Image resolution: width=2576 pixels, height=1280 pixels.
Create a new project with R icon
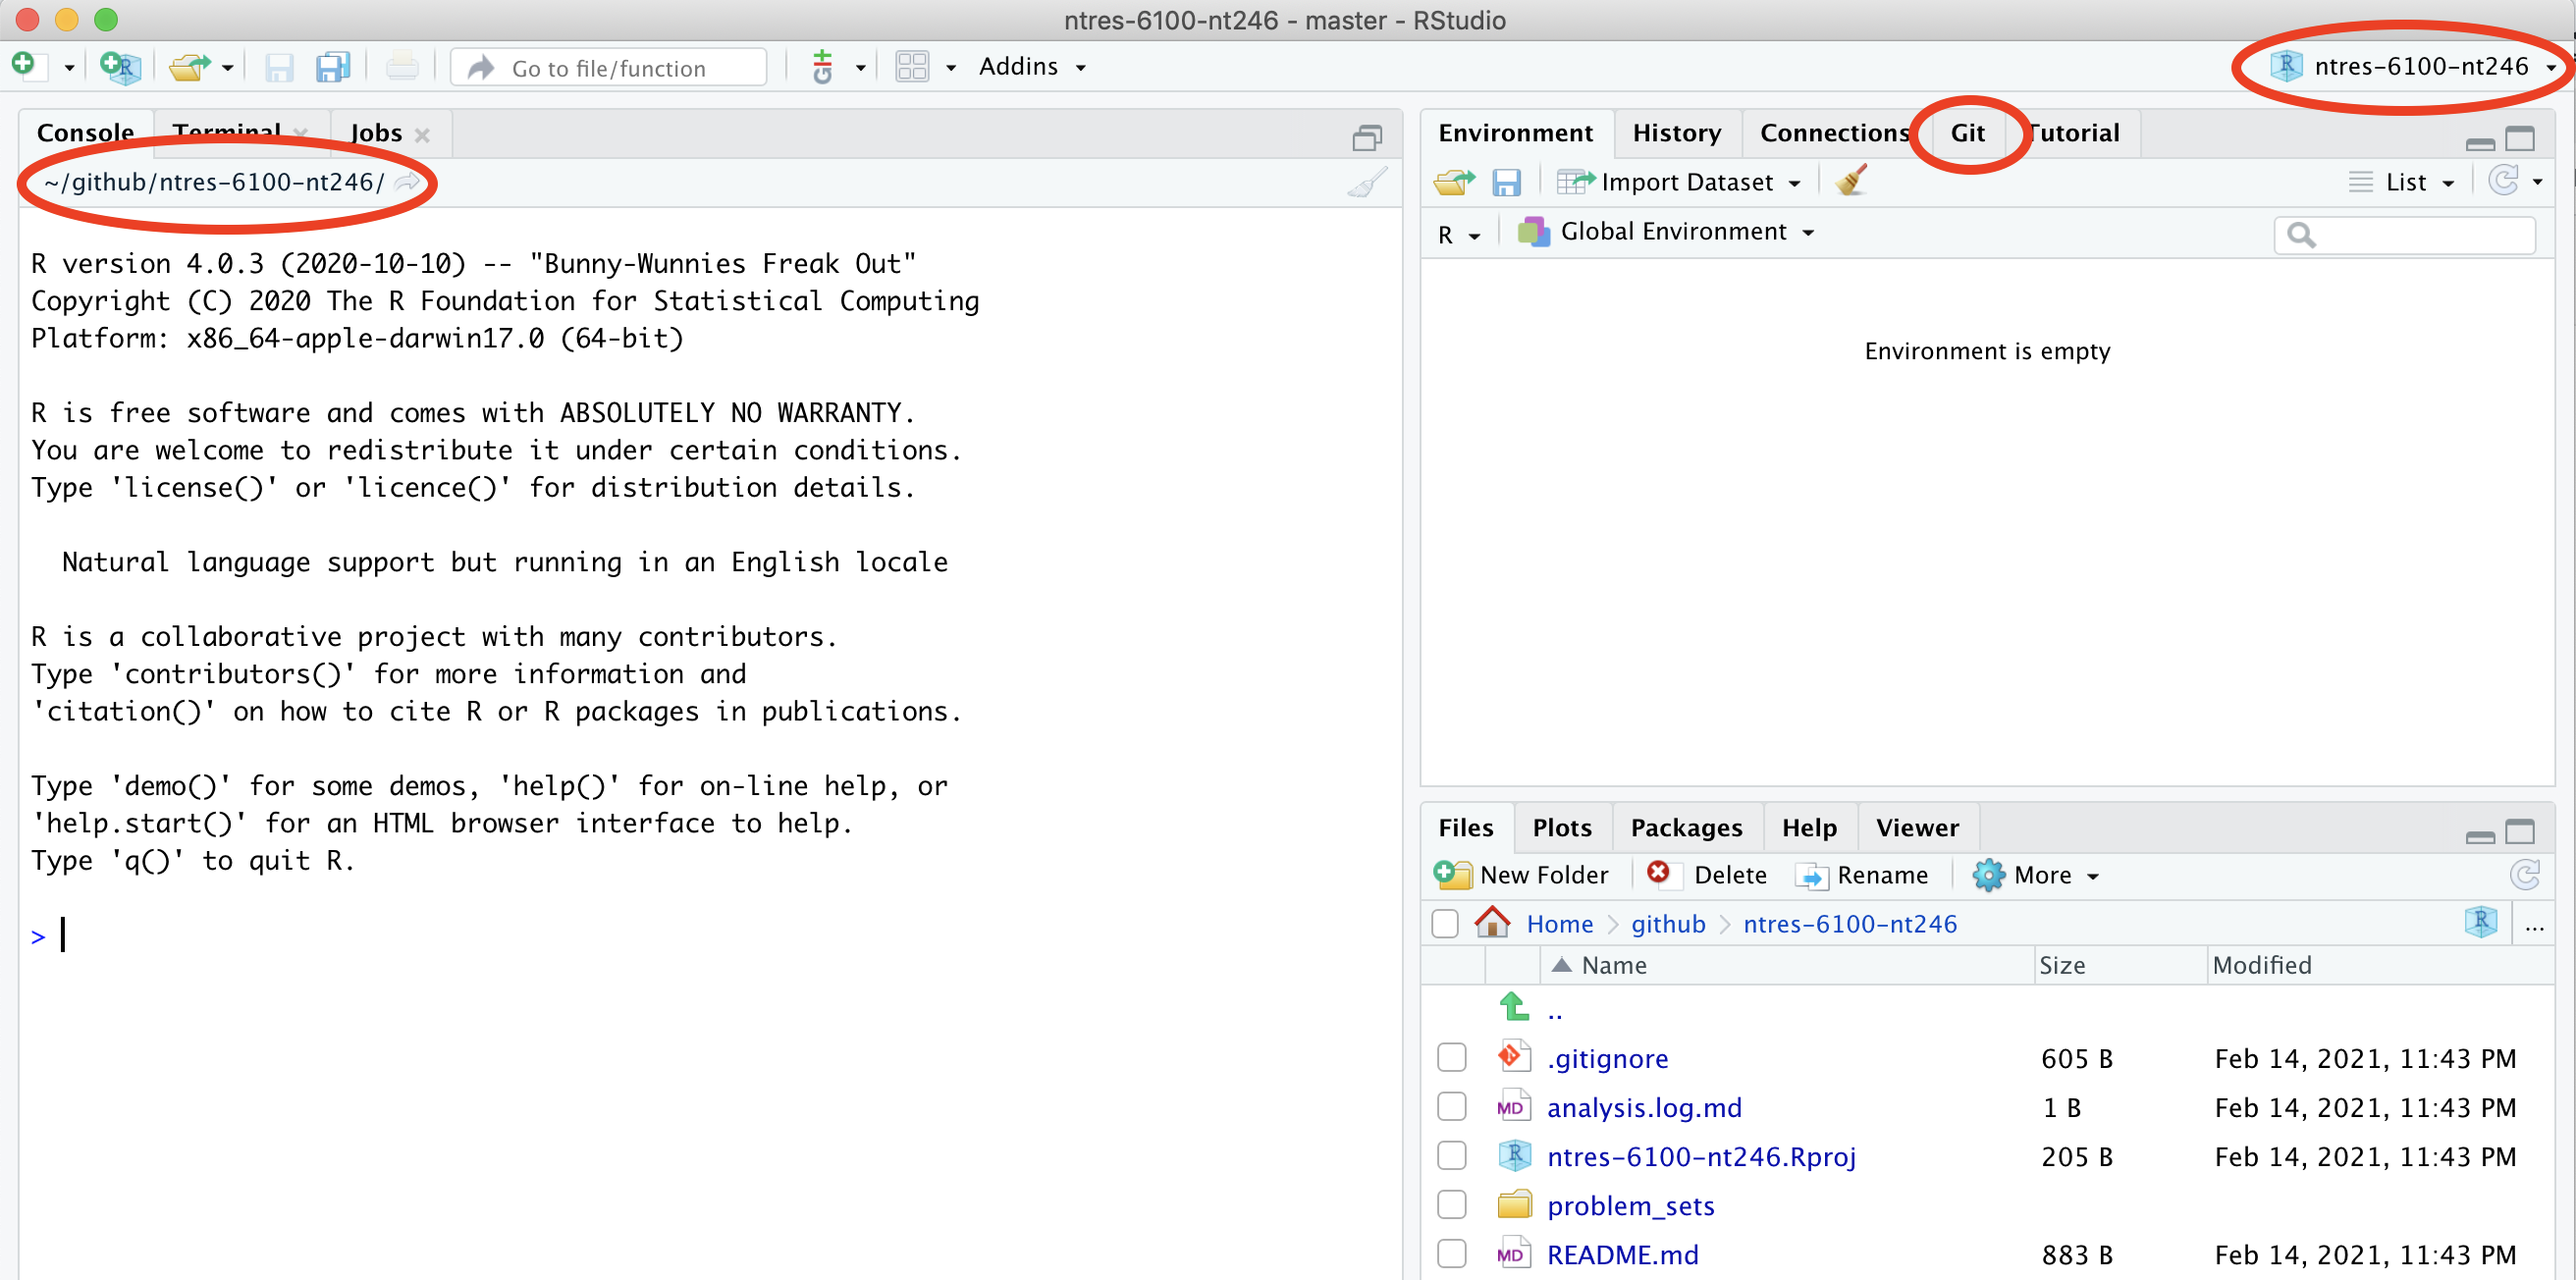(120, 67)
